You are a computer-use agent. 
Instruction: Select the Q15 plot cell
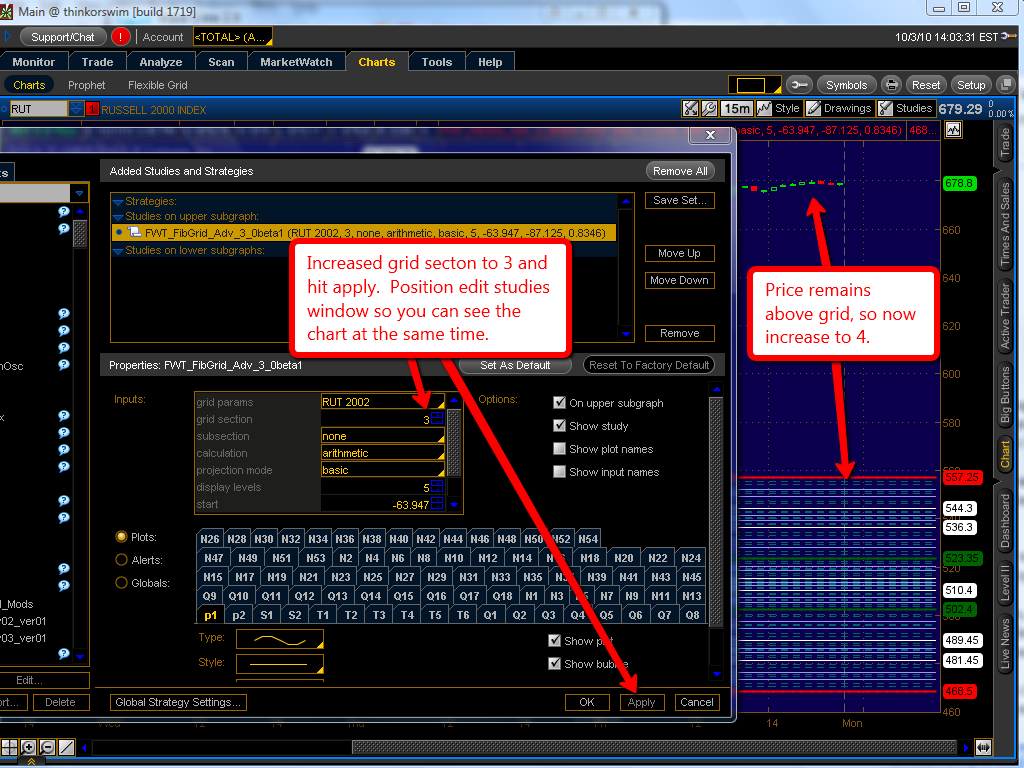tap(403, 596)
